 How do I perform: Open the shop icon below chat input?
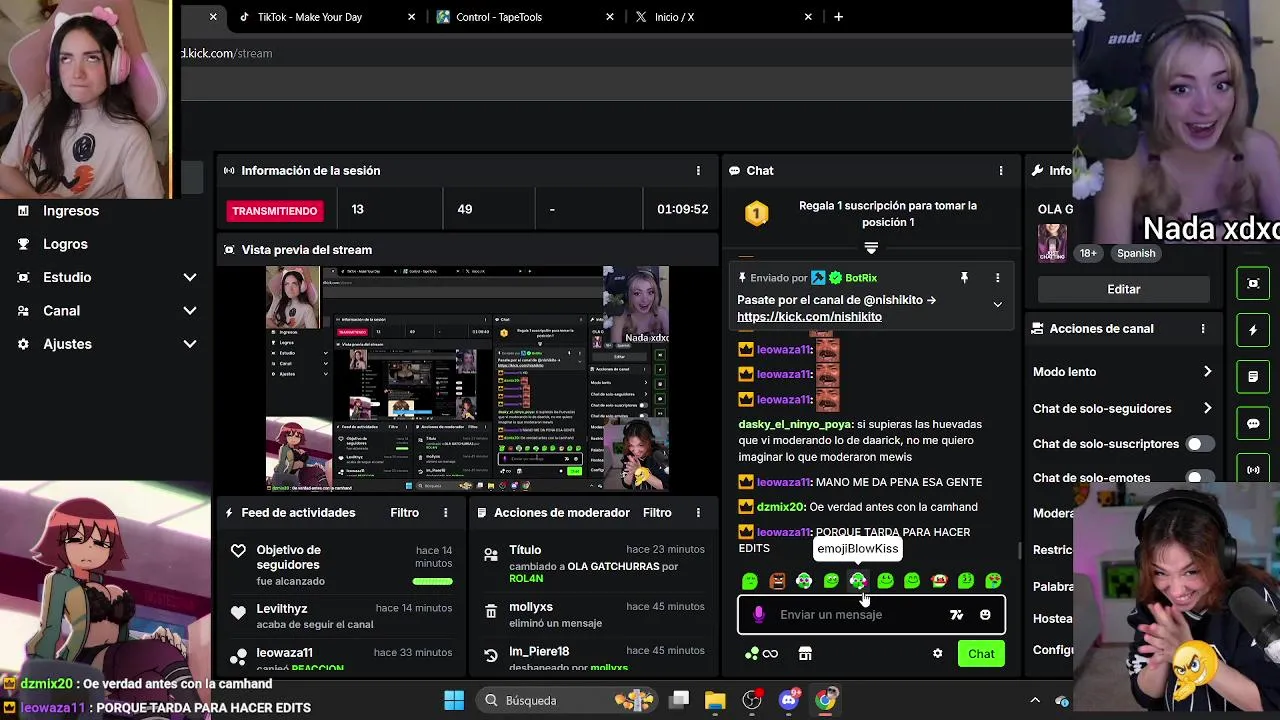click(x=805, y=654)
